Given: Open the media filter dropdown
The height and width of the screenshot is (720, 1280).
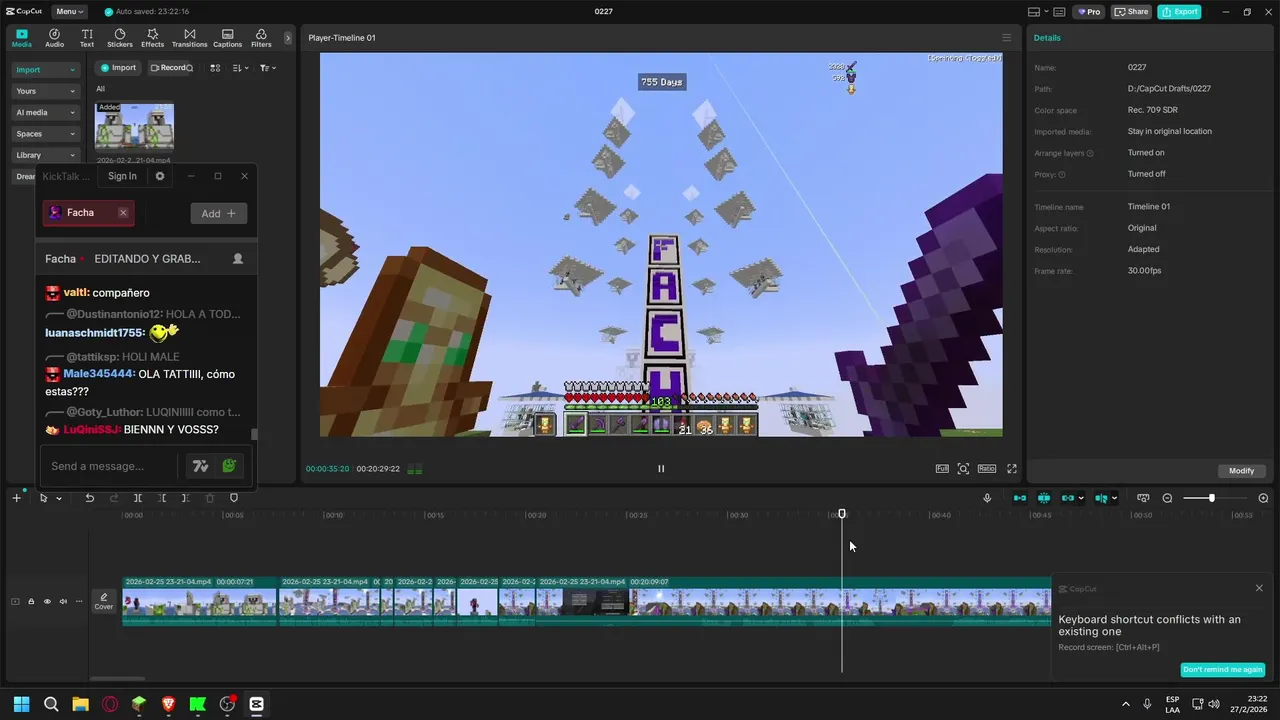Looking at the screenshot, I should 267,68.
